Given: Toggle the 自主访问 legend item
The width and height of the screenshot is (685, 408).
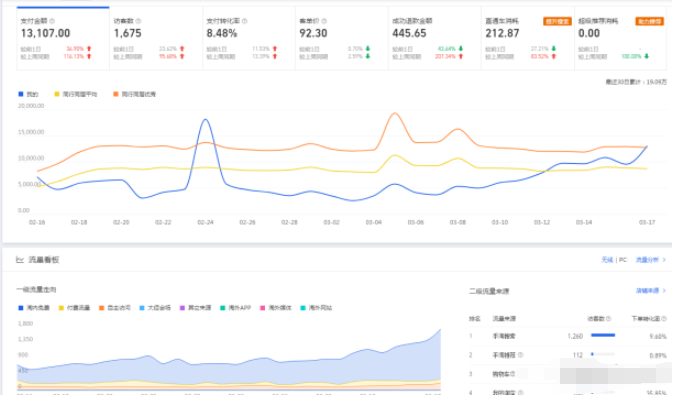Looking at the screenshot, I should [x=115, y=308].
